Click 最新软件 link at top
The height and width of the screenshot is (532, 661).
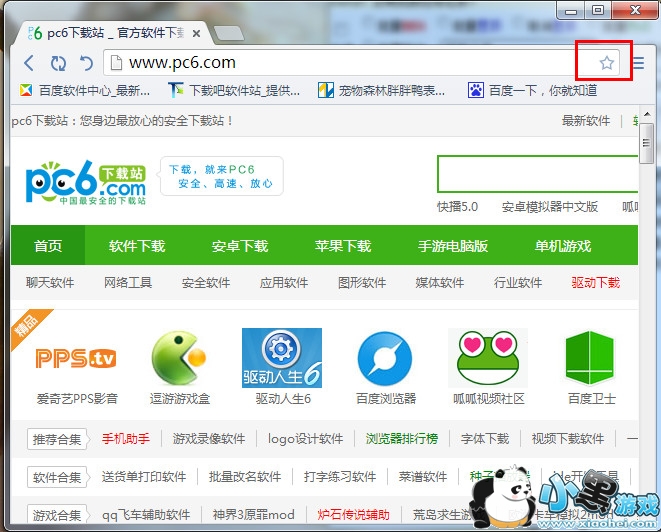click(x=586, y=121)
